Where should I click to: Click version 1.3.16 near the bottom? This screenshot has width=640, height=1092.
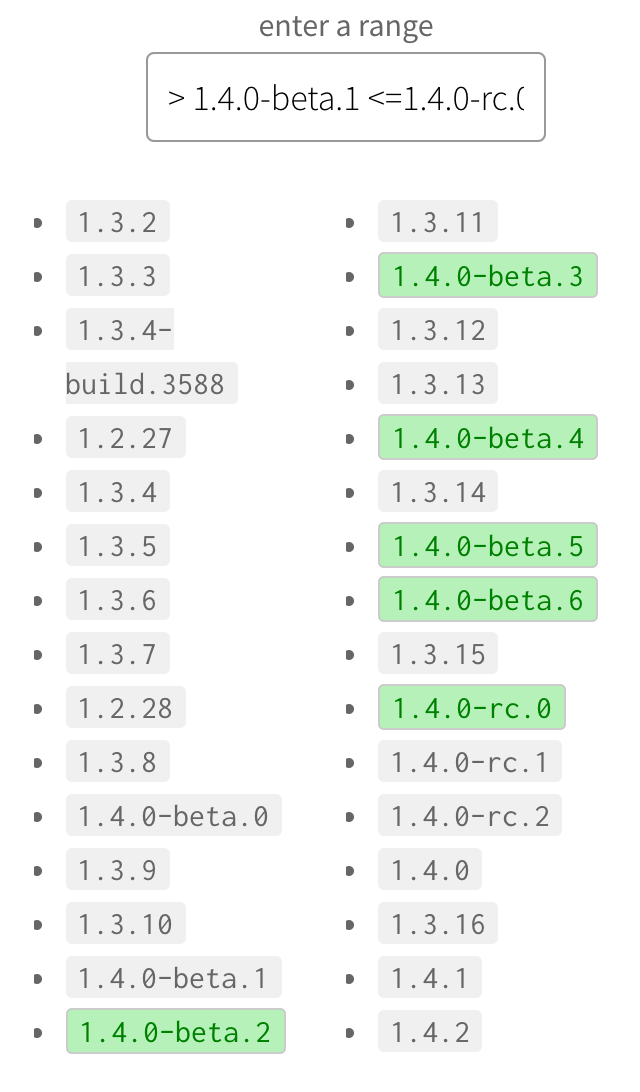click(x=437, y=923)
